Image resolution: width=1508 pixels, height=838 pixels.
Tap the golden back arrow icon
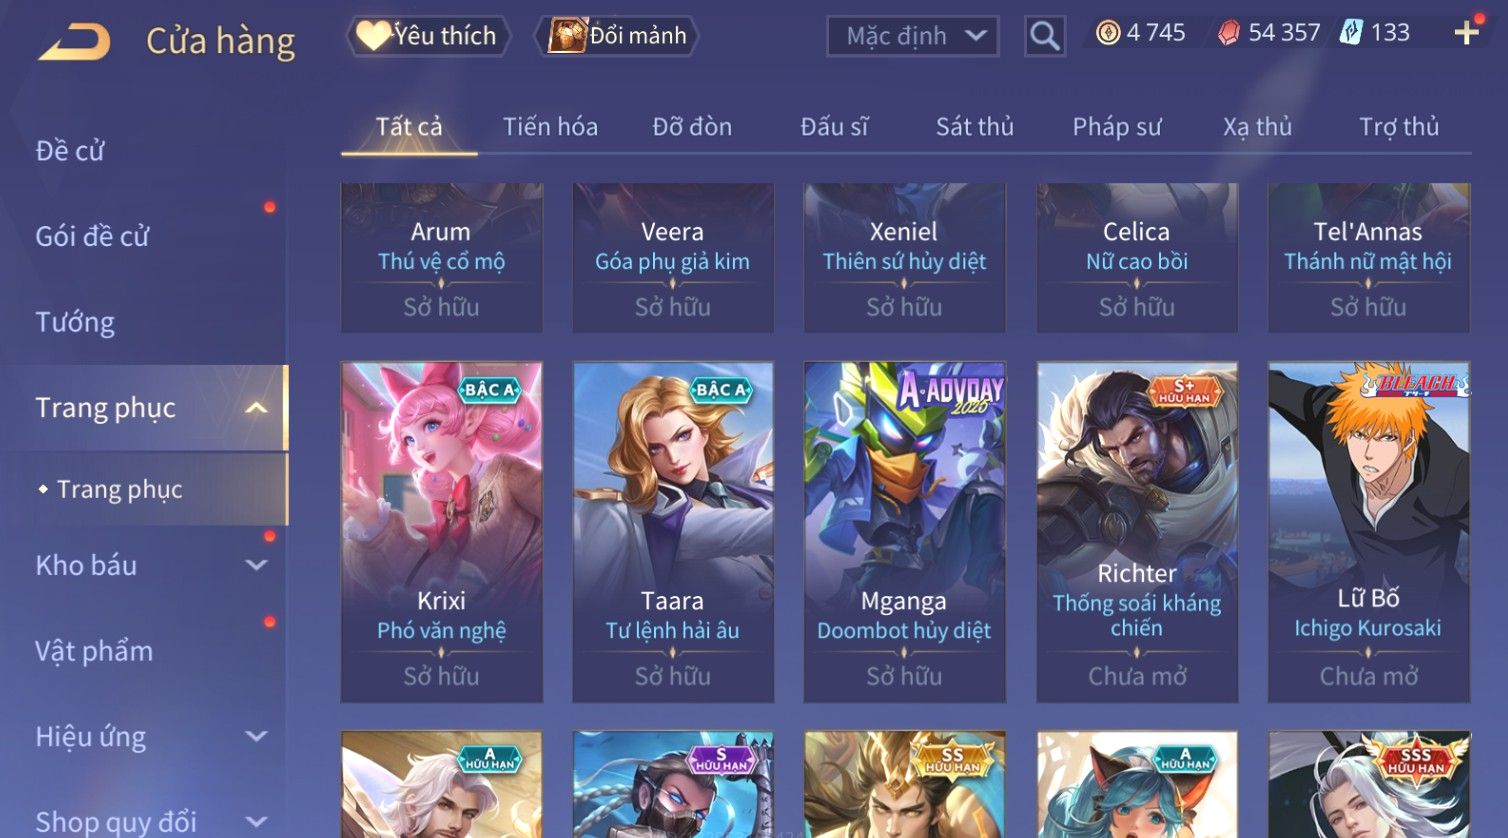coord(75,41)
